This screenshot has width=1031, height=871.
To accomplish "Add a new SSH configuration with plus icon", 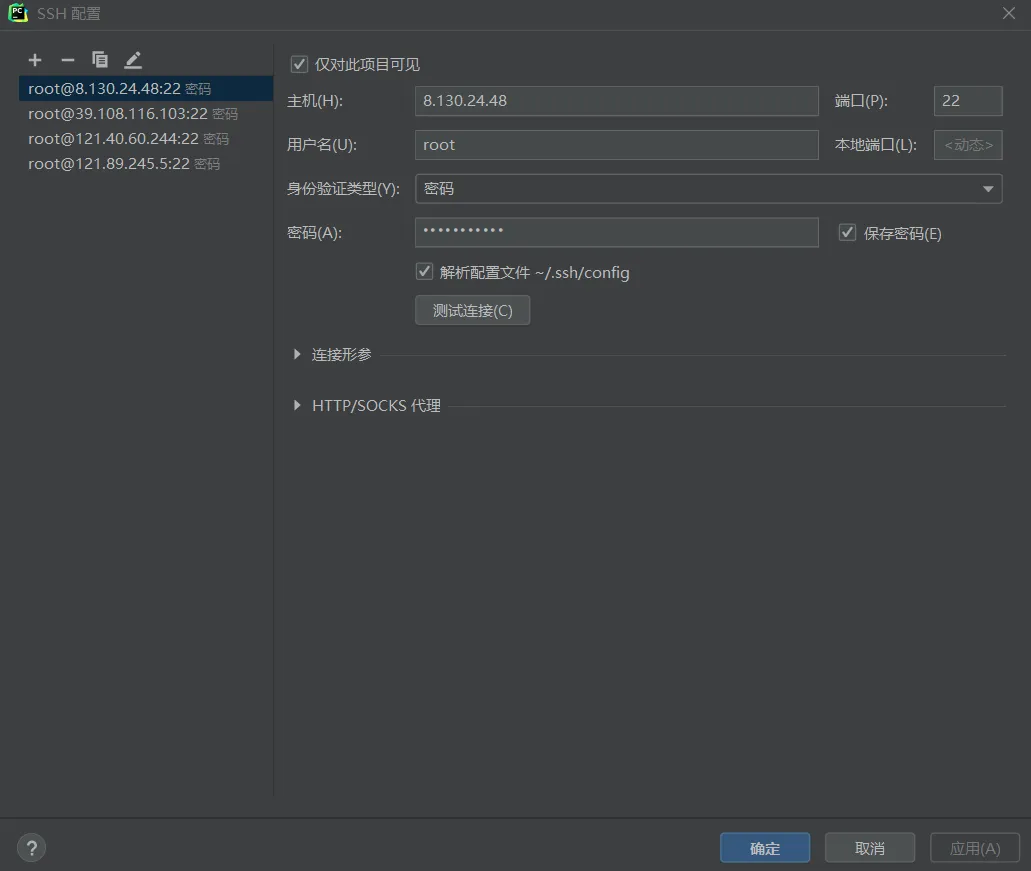I will 35,60.
